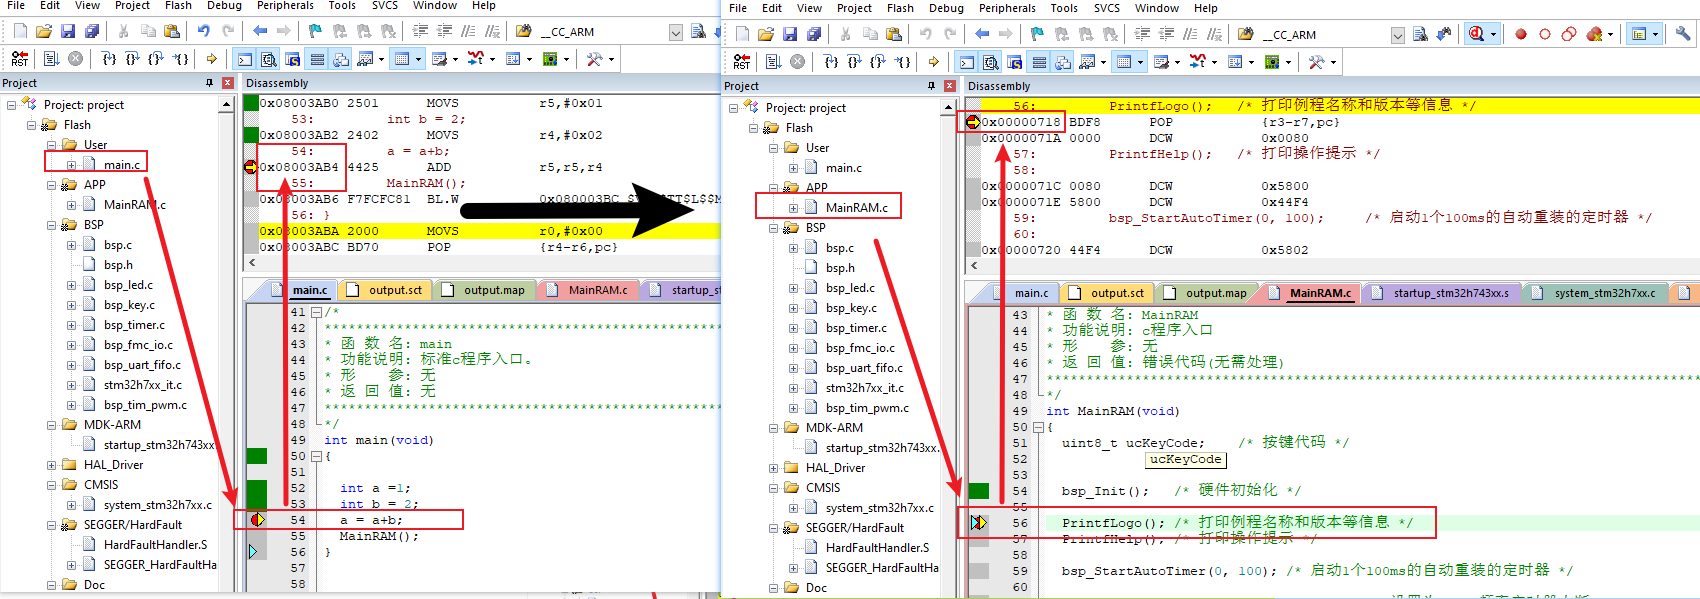
Task: Open the Peripherals menu in right window
Action: click(1006, 8)
